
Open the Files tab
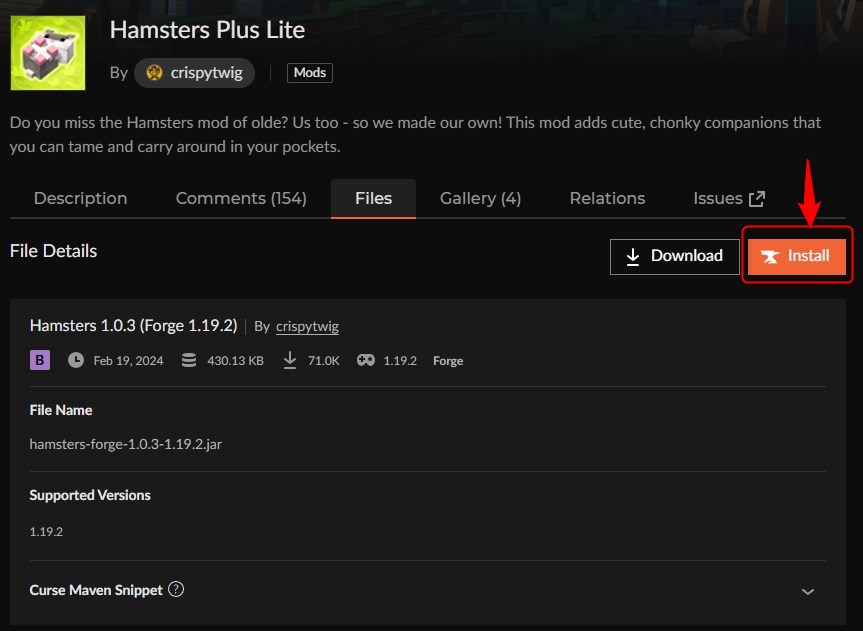pyautogui.click(x=373, y=198)
